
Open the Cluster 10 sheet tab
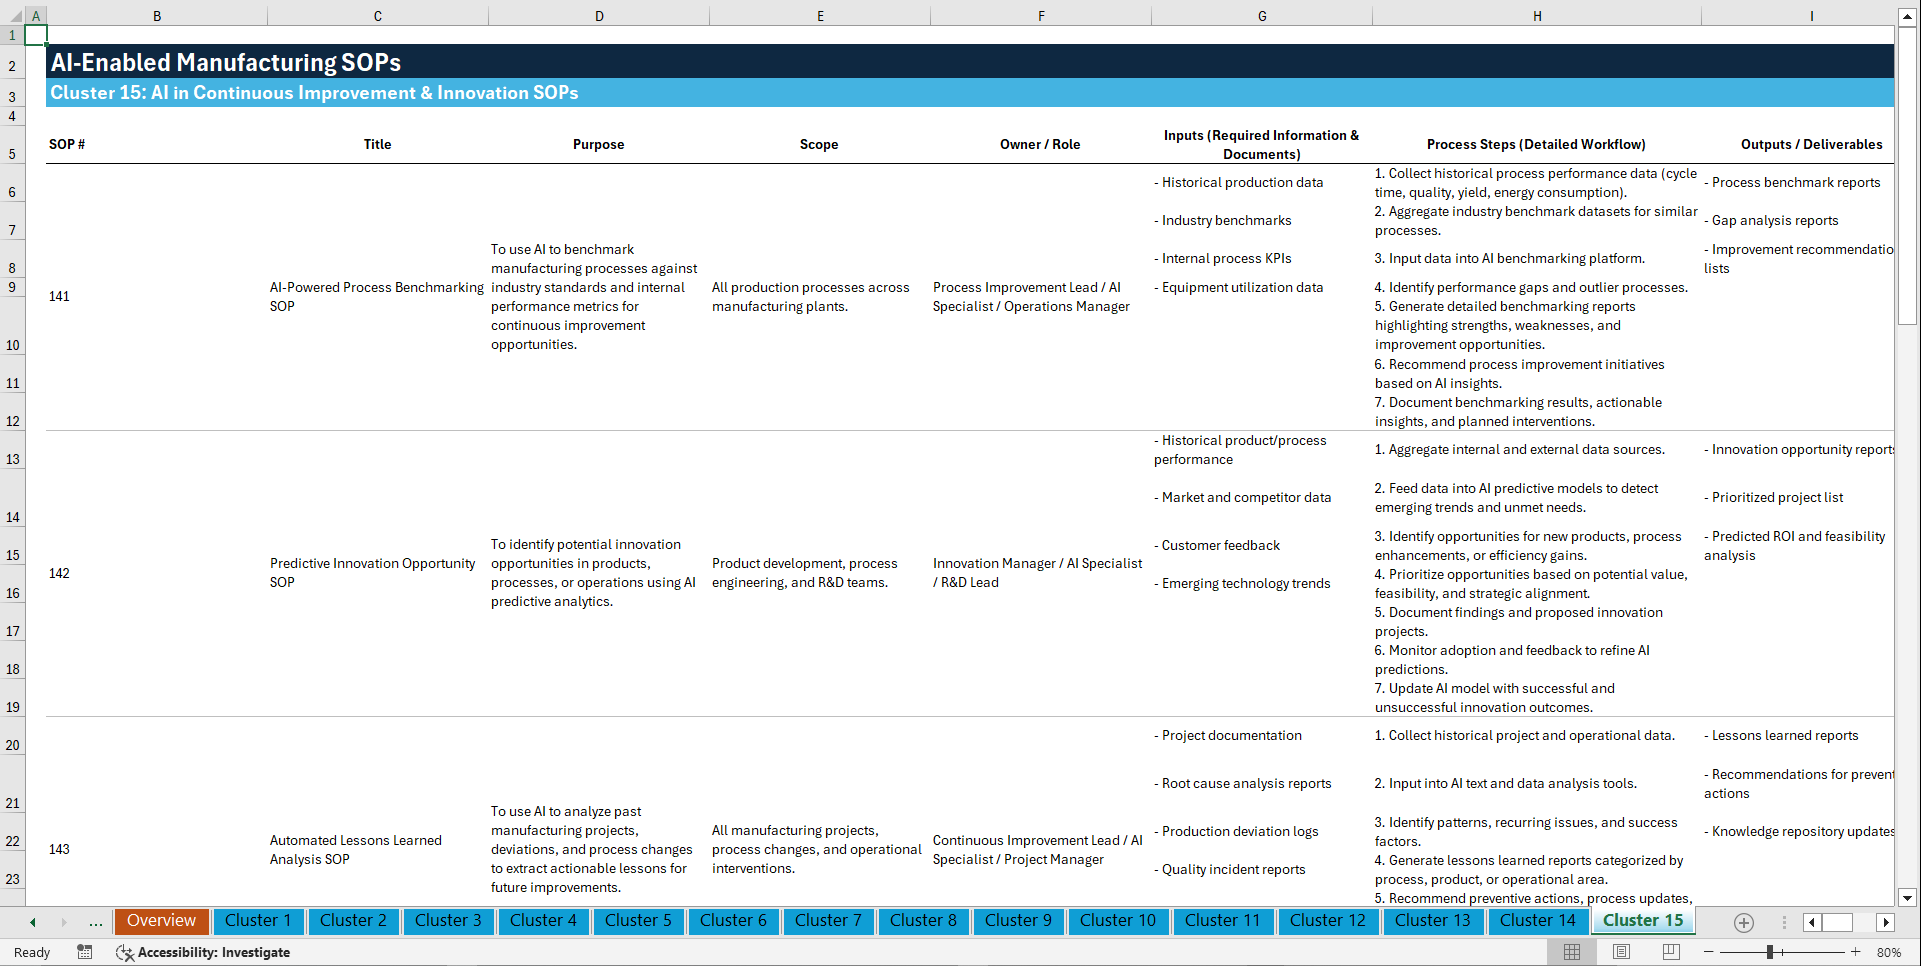1118,921
